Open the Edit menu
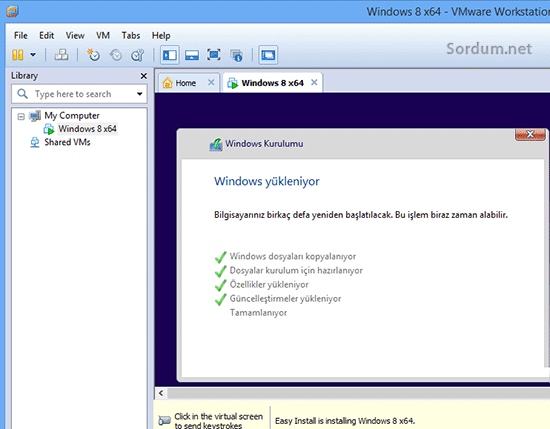 point(46,36)
